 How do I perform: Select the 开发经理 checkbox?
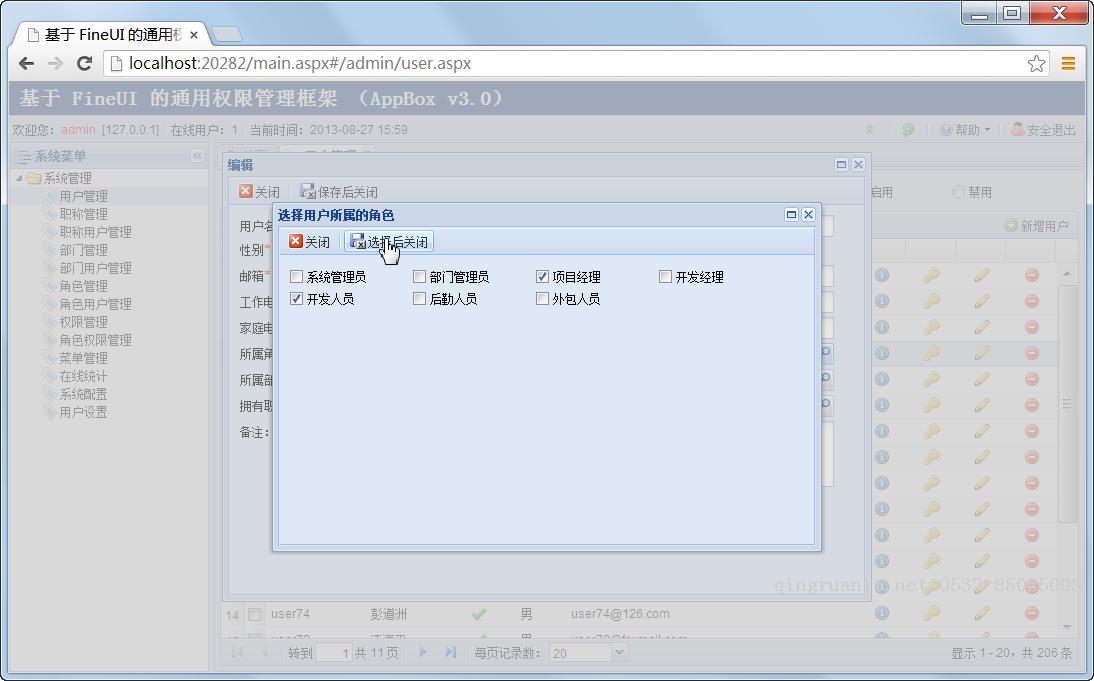pos(665,277)
